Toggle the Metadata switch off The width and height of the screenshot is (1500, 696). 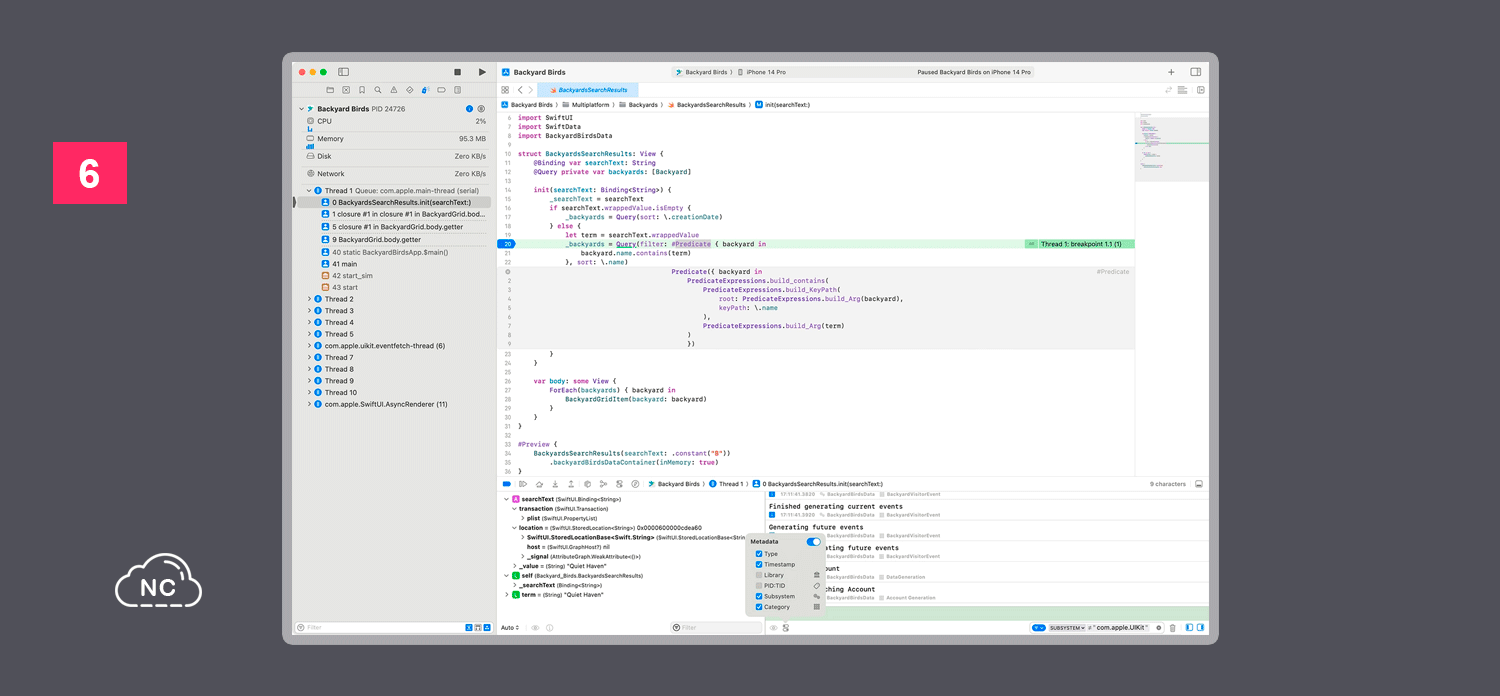tap(813, 542)
